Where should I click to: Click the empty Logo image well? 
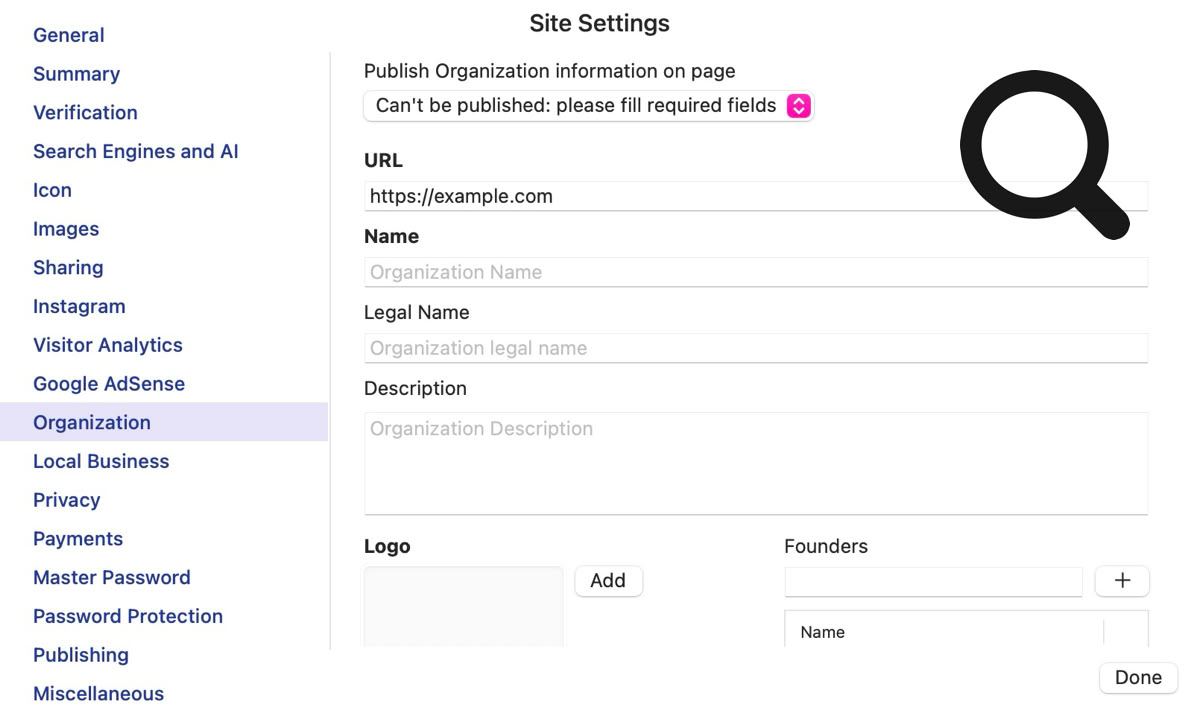tap(463, 607)
